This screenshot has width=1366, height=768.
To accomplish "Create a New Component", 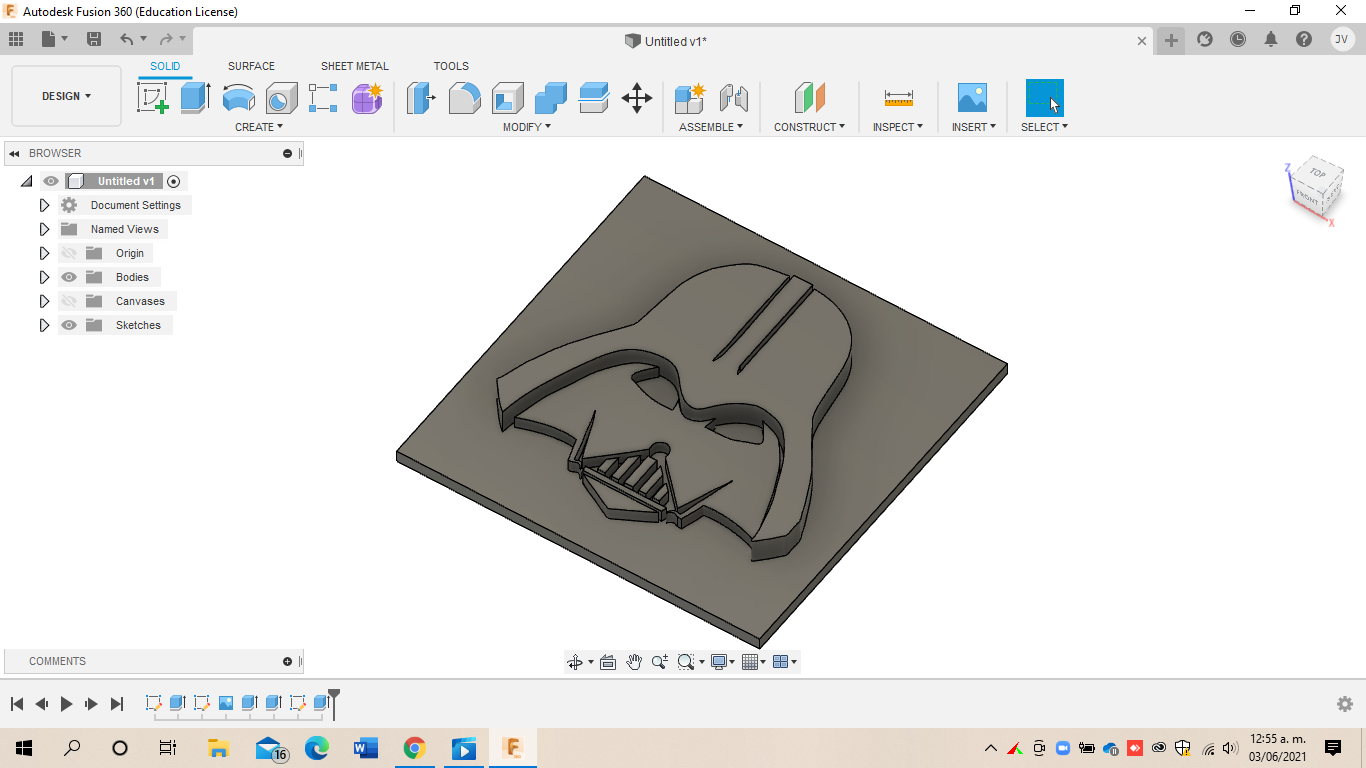I will tap(690, 98).
